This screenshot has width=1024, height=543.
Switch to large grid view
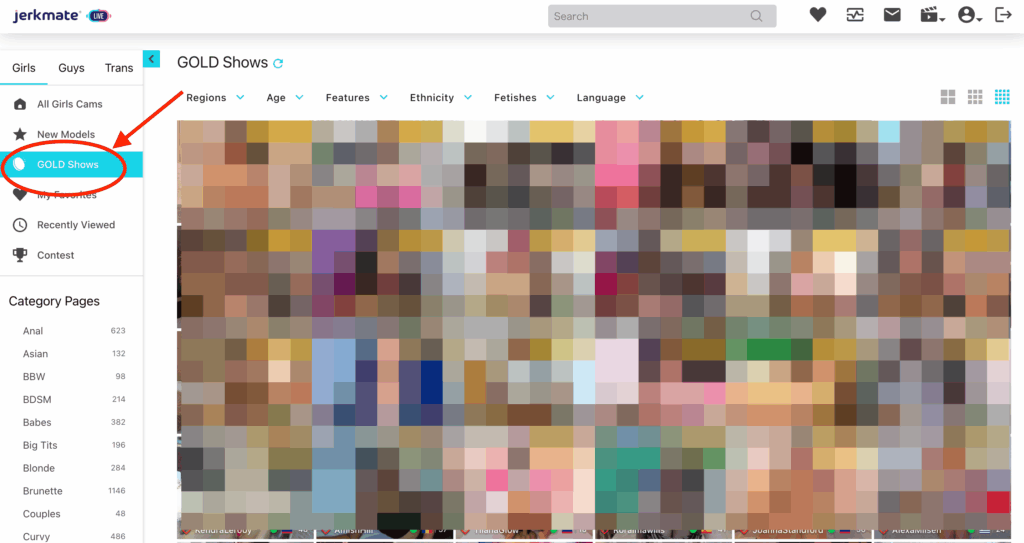tap(948, 97)
